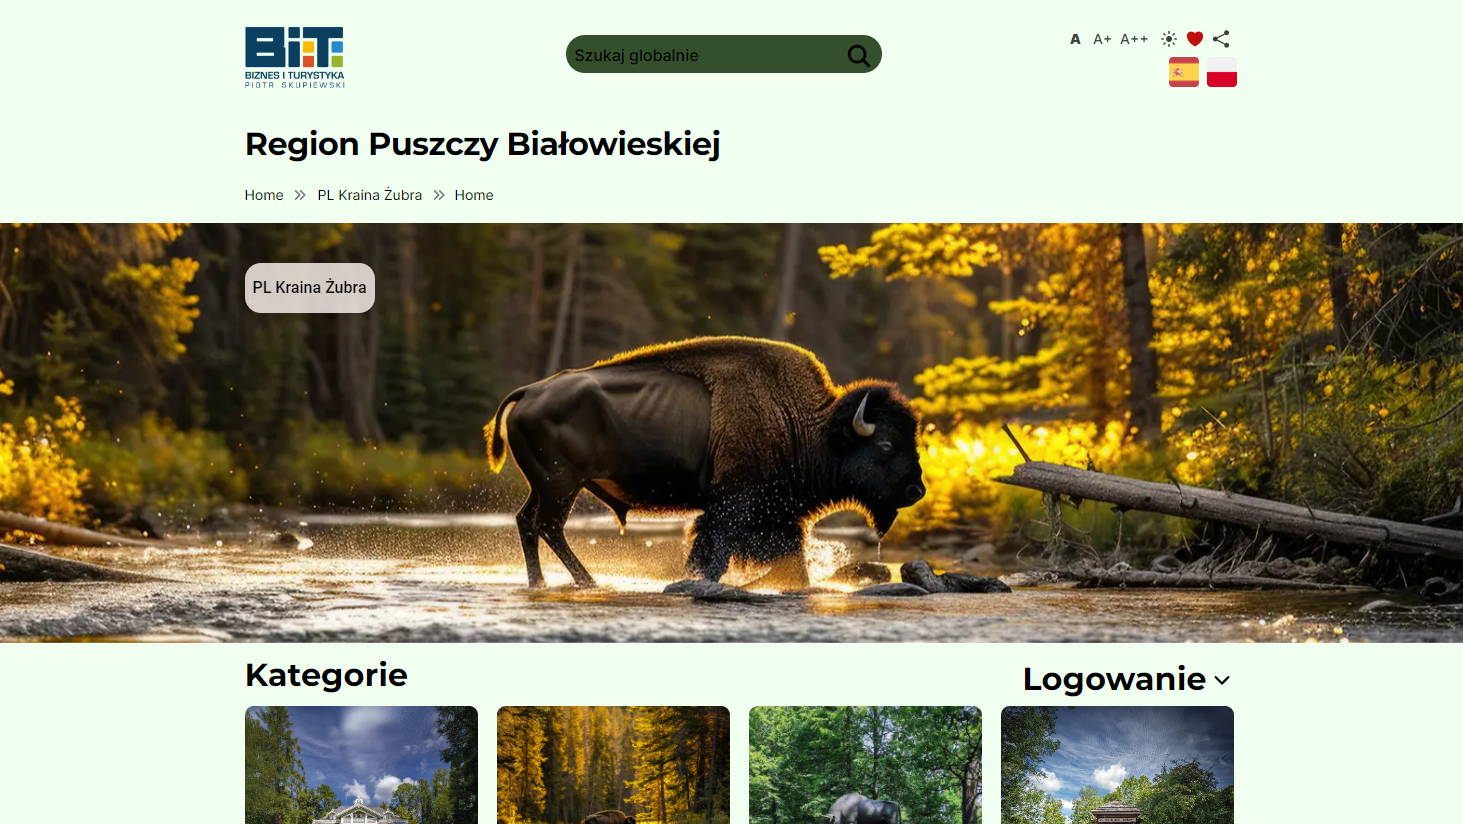Viewport: 1463px width, 824px height.
Task: Toggle light mode sun icon
Action: tap(1169, 39)
